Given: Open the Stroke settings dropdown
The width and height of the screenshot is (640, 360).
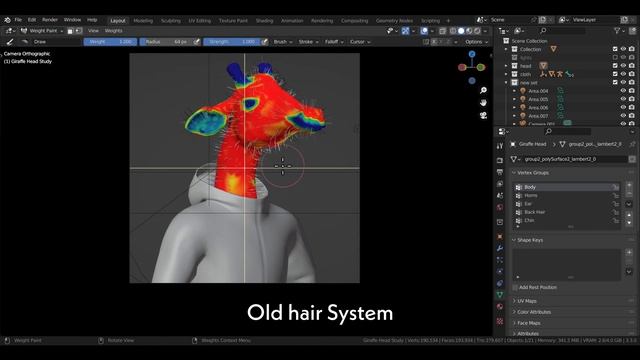Looking at the screenshot, I should (308, 42).
